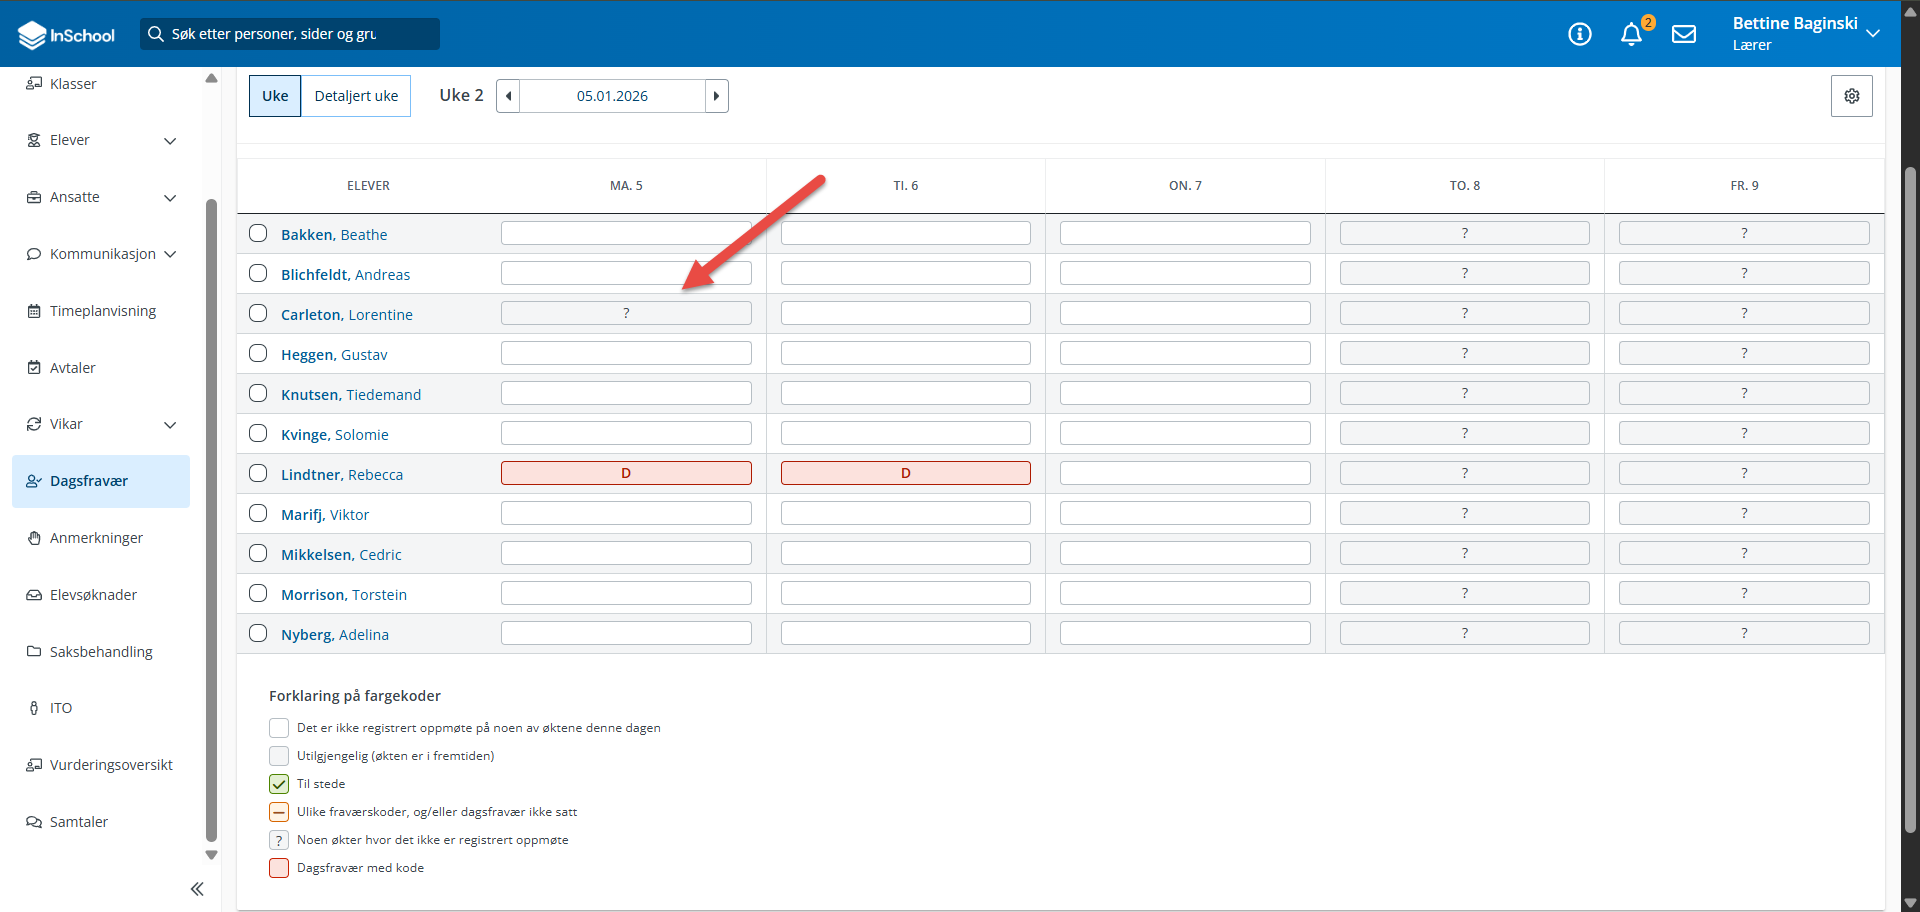Select radio button for Lindtner, Rebecca
Image resolution: width=1920 pixels, height=912 pixels.
click(x=258, y=473)
